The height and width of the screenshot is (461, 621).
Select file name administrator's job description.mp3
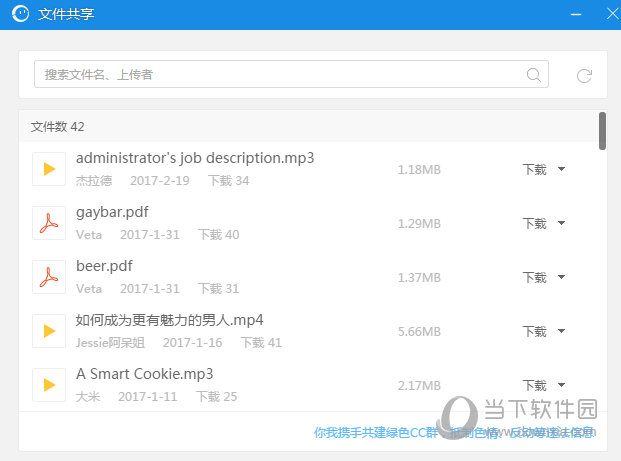click(195, 158)
